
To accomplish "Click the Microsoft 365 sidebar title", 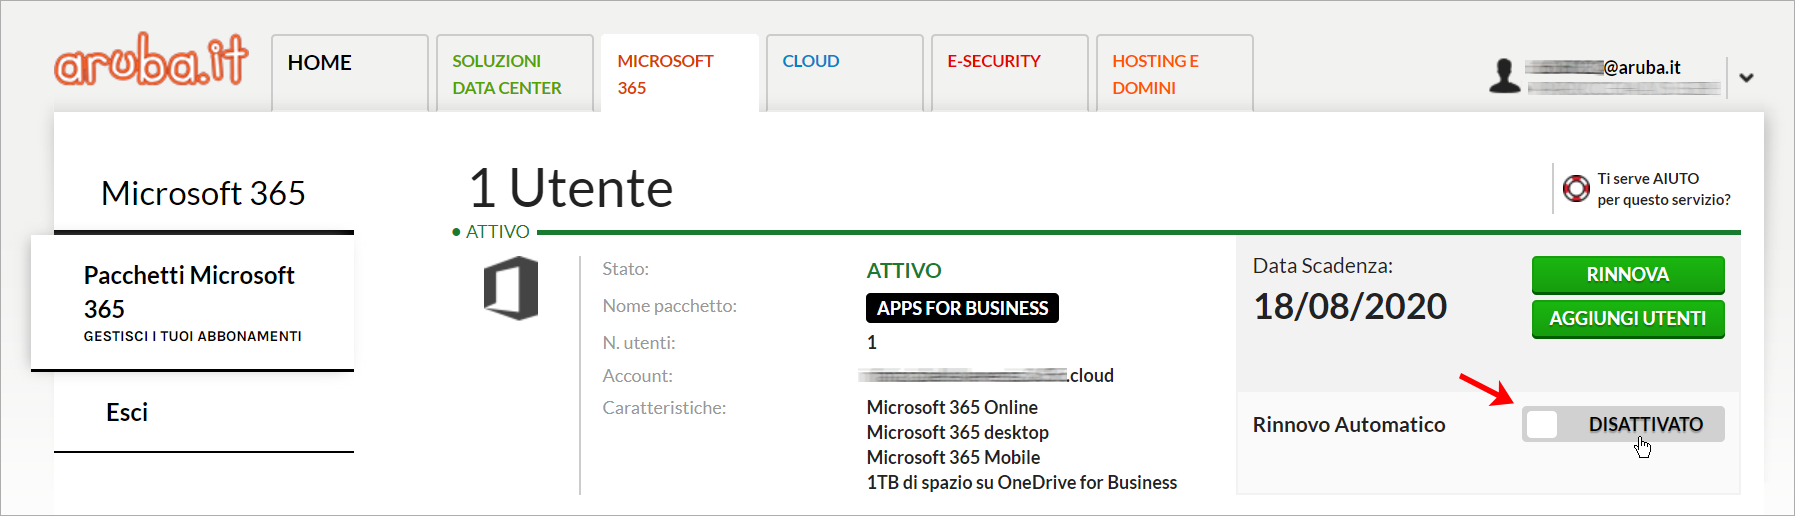I will point(203,193).
